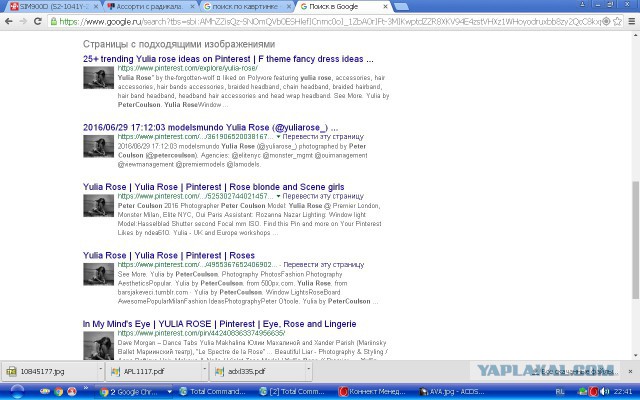Go back to the previous page
640x400 pixels.
[x=9, y=21]
